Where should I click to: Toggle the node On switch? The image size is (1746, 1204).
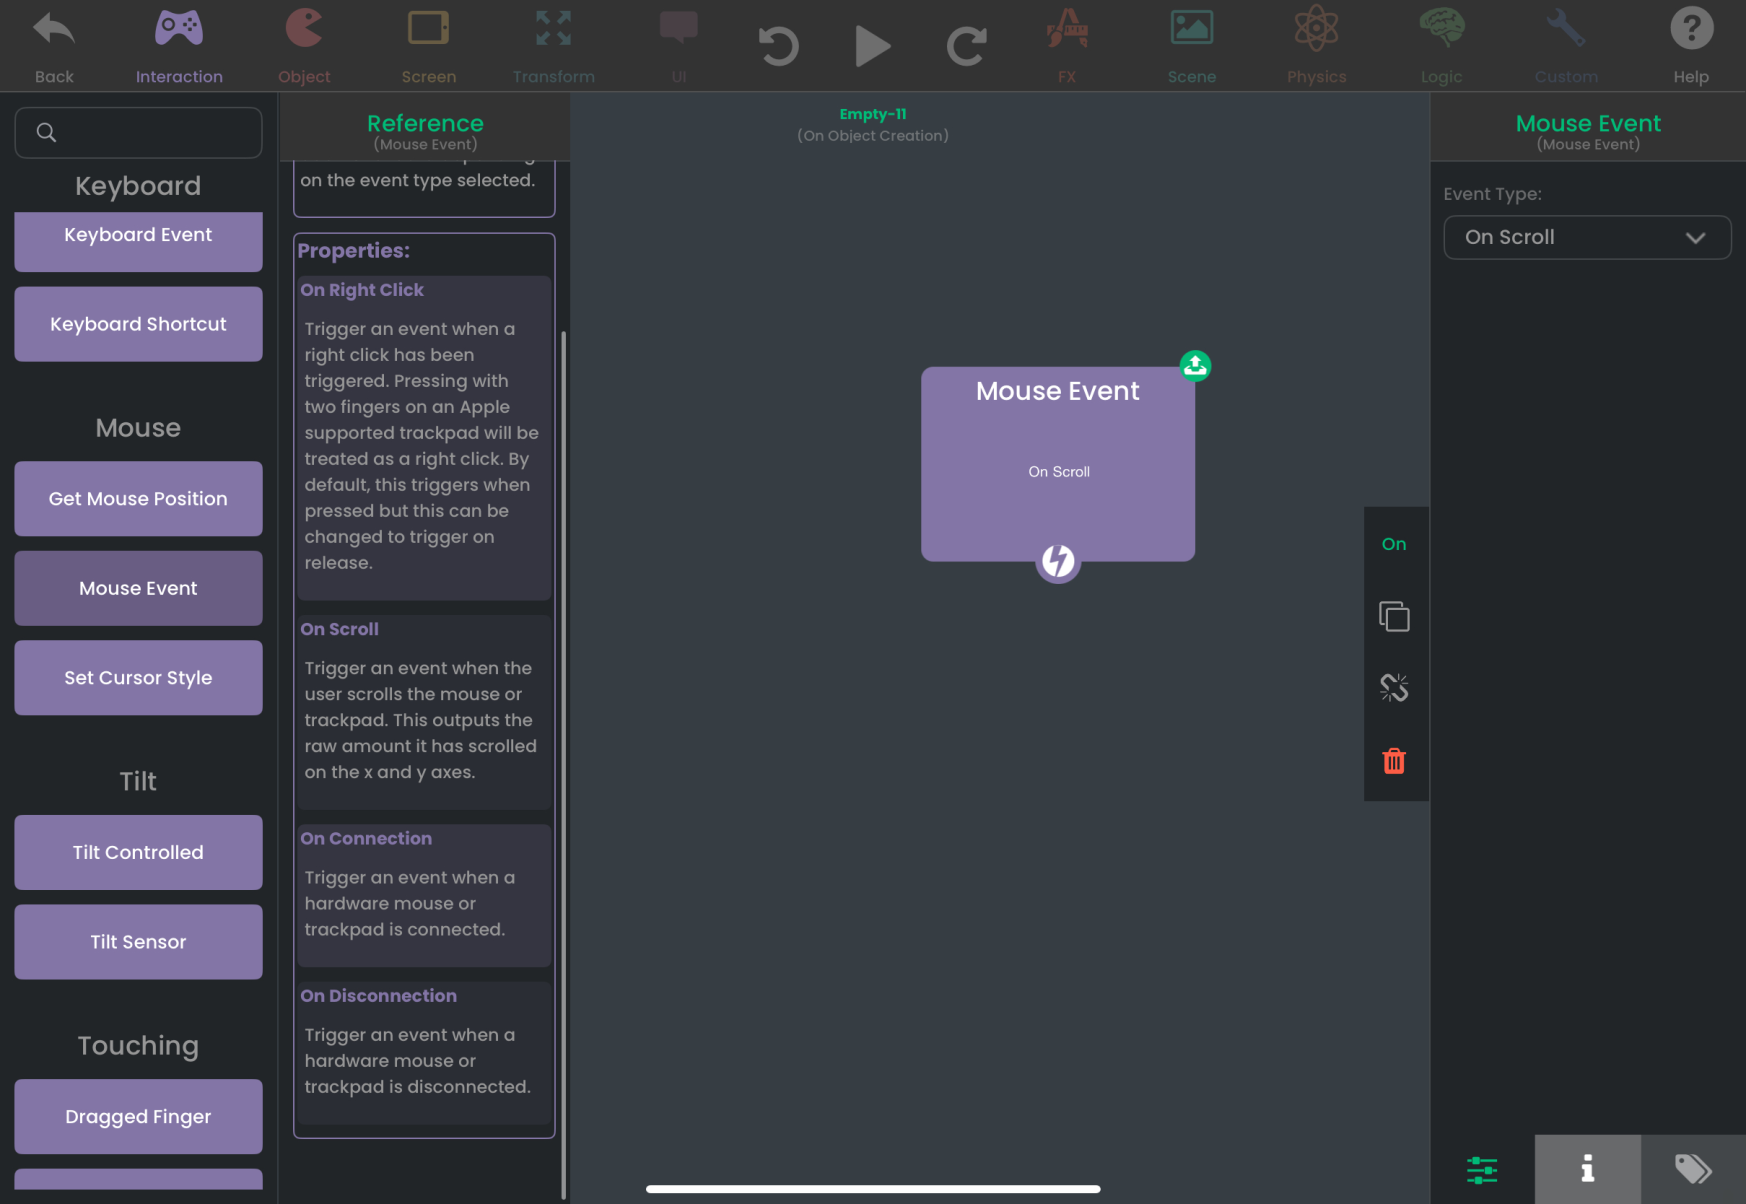1394,544
